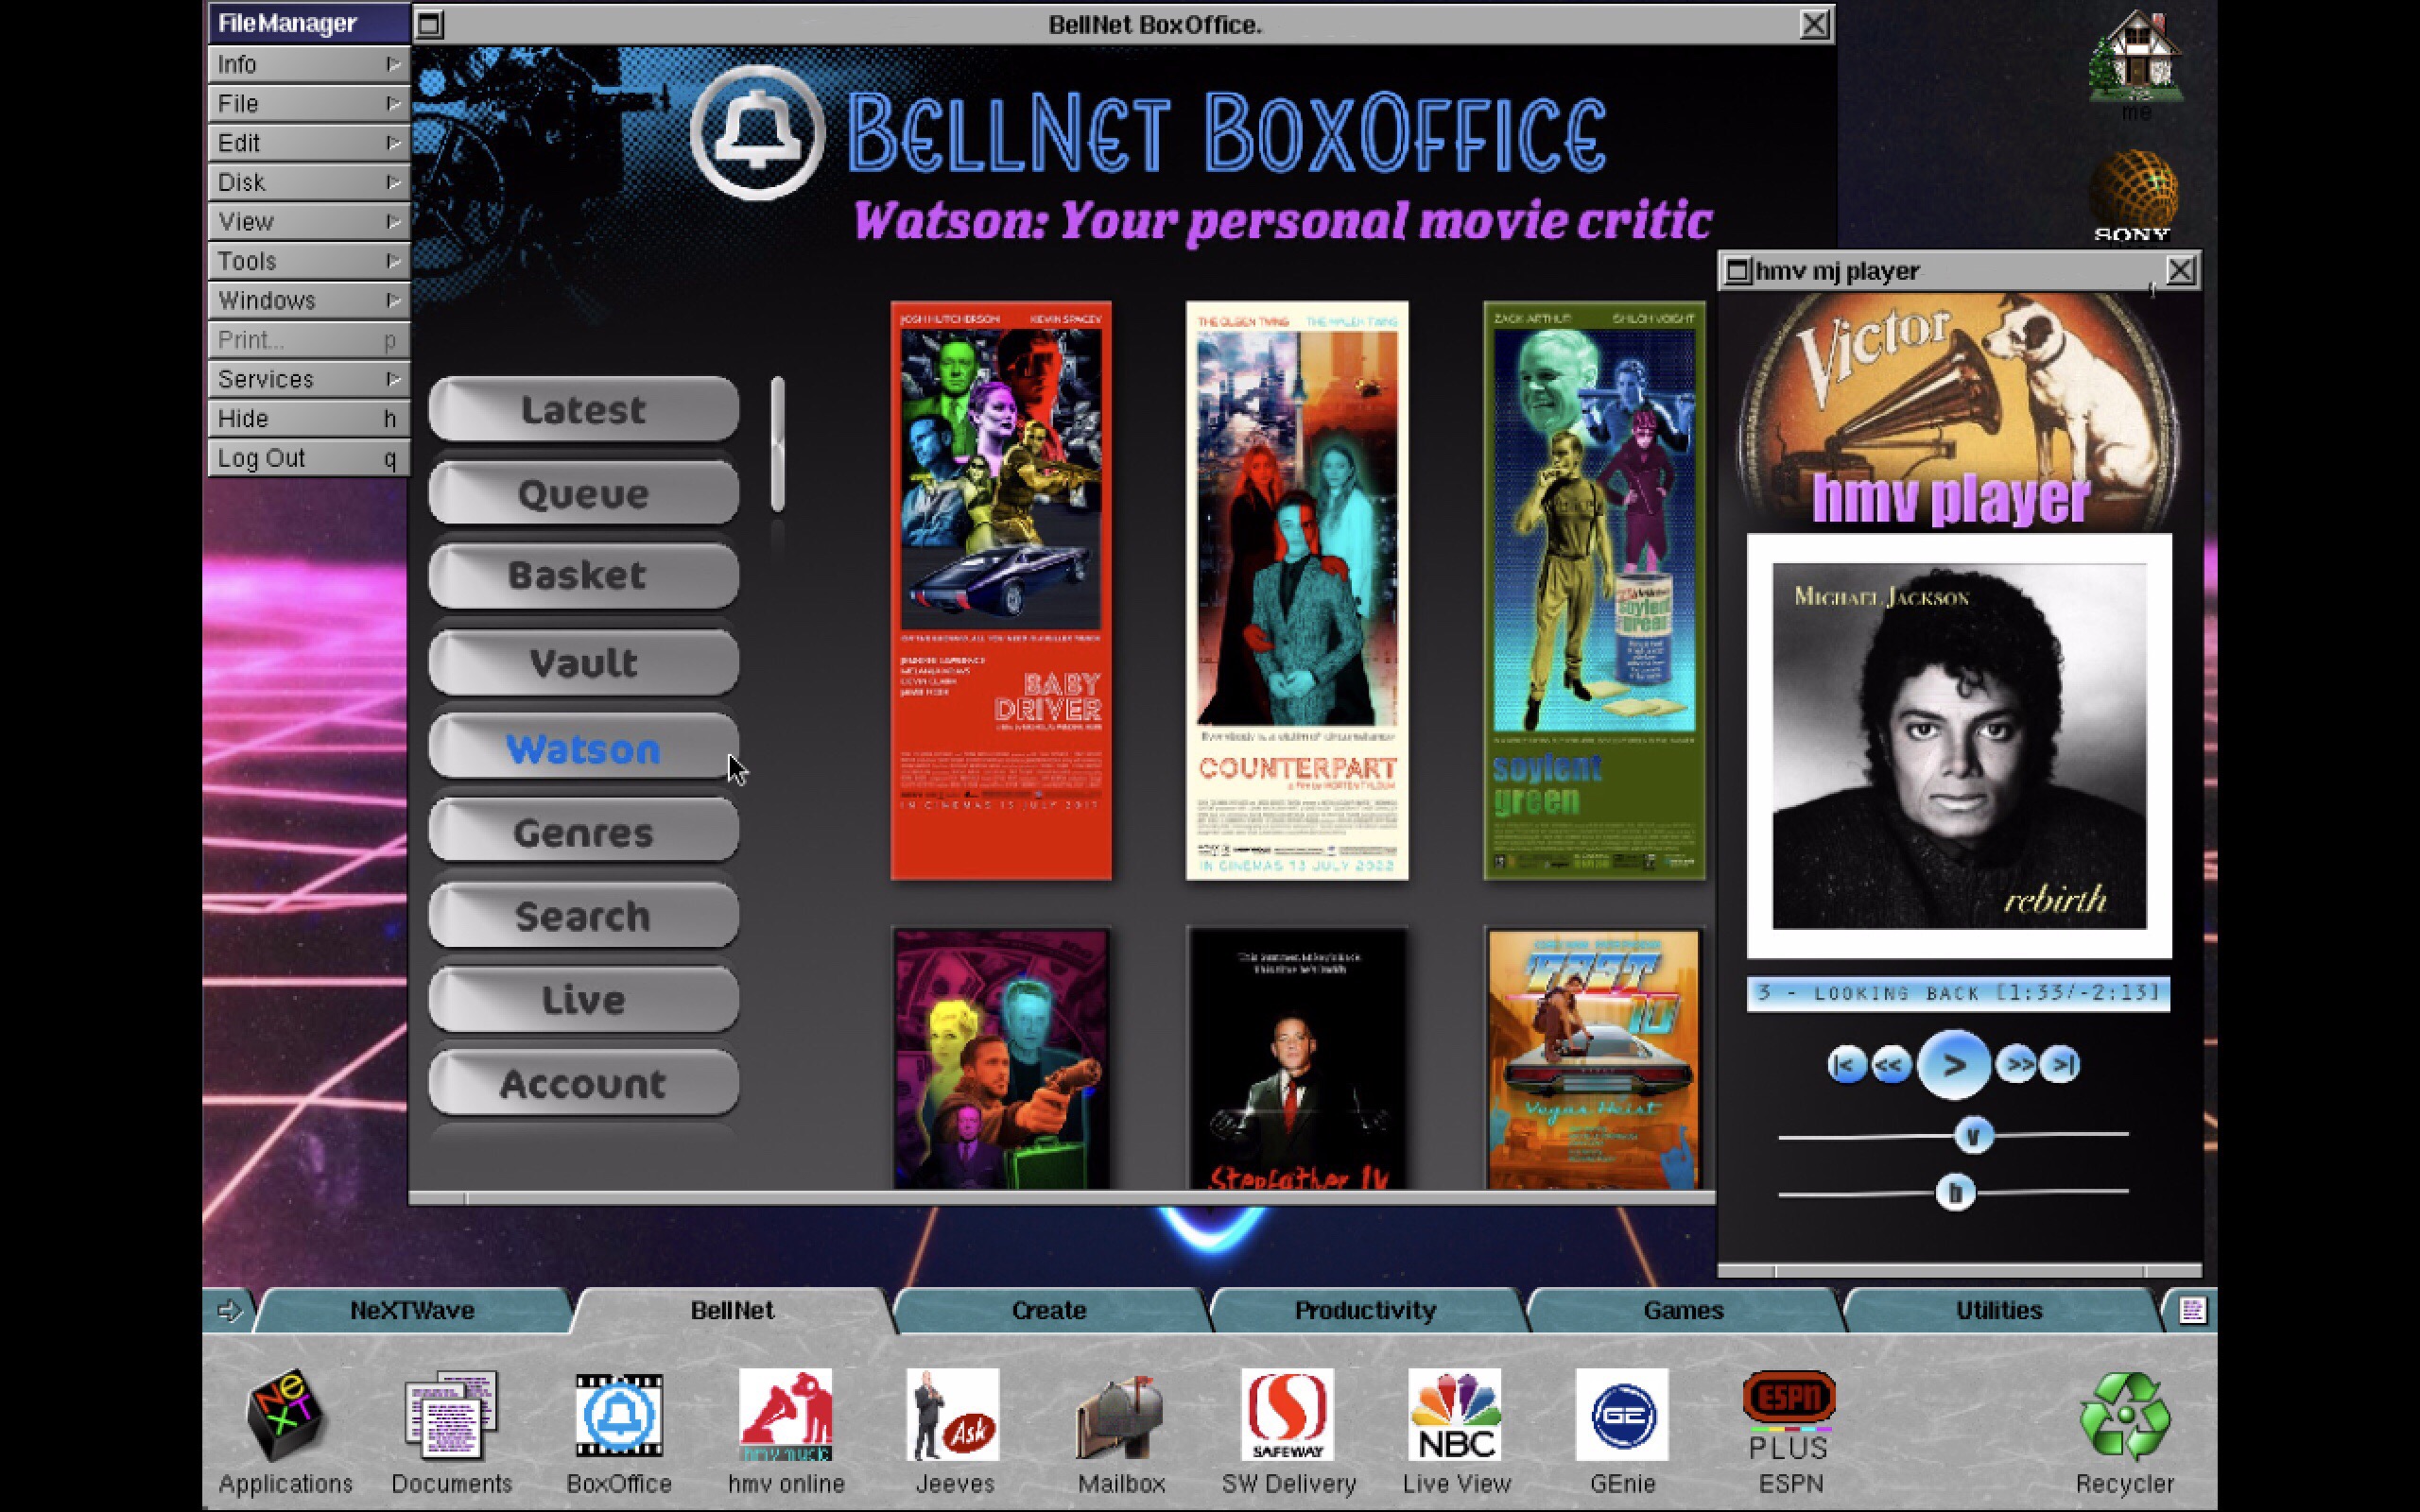
Task: Switch to the Productivity tab
Action: 1365,1310
